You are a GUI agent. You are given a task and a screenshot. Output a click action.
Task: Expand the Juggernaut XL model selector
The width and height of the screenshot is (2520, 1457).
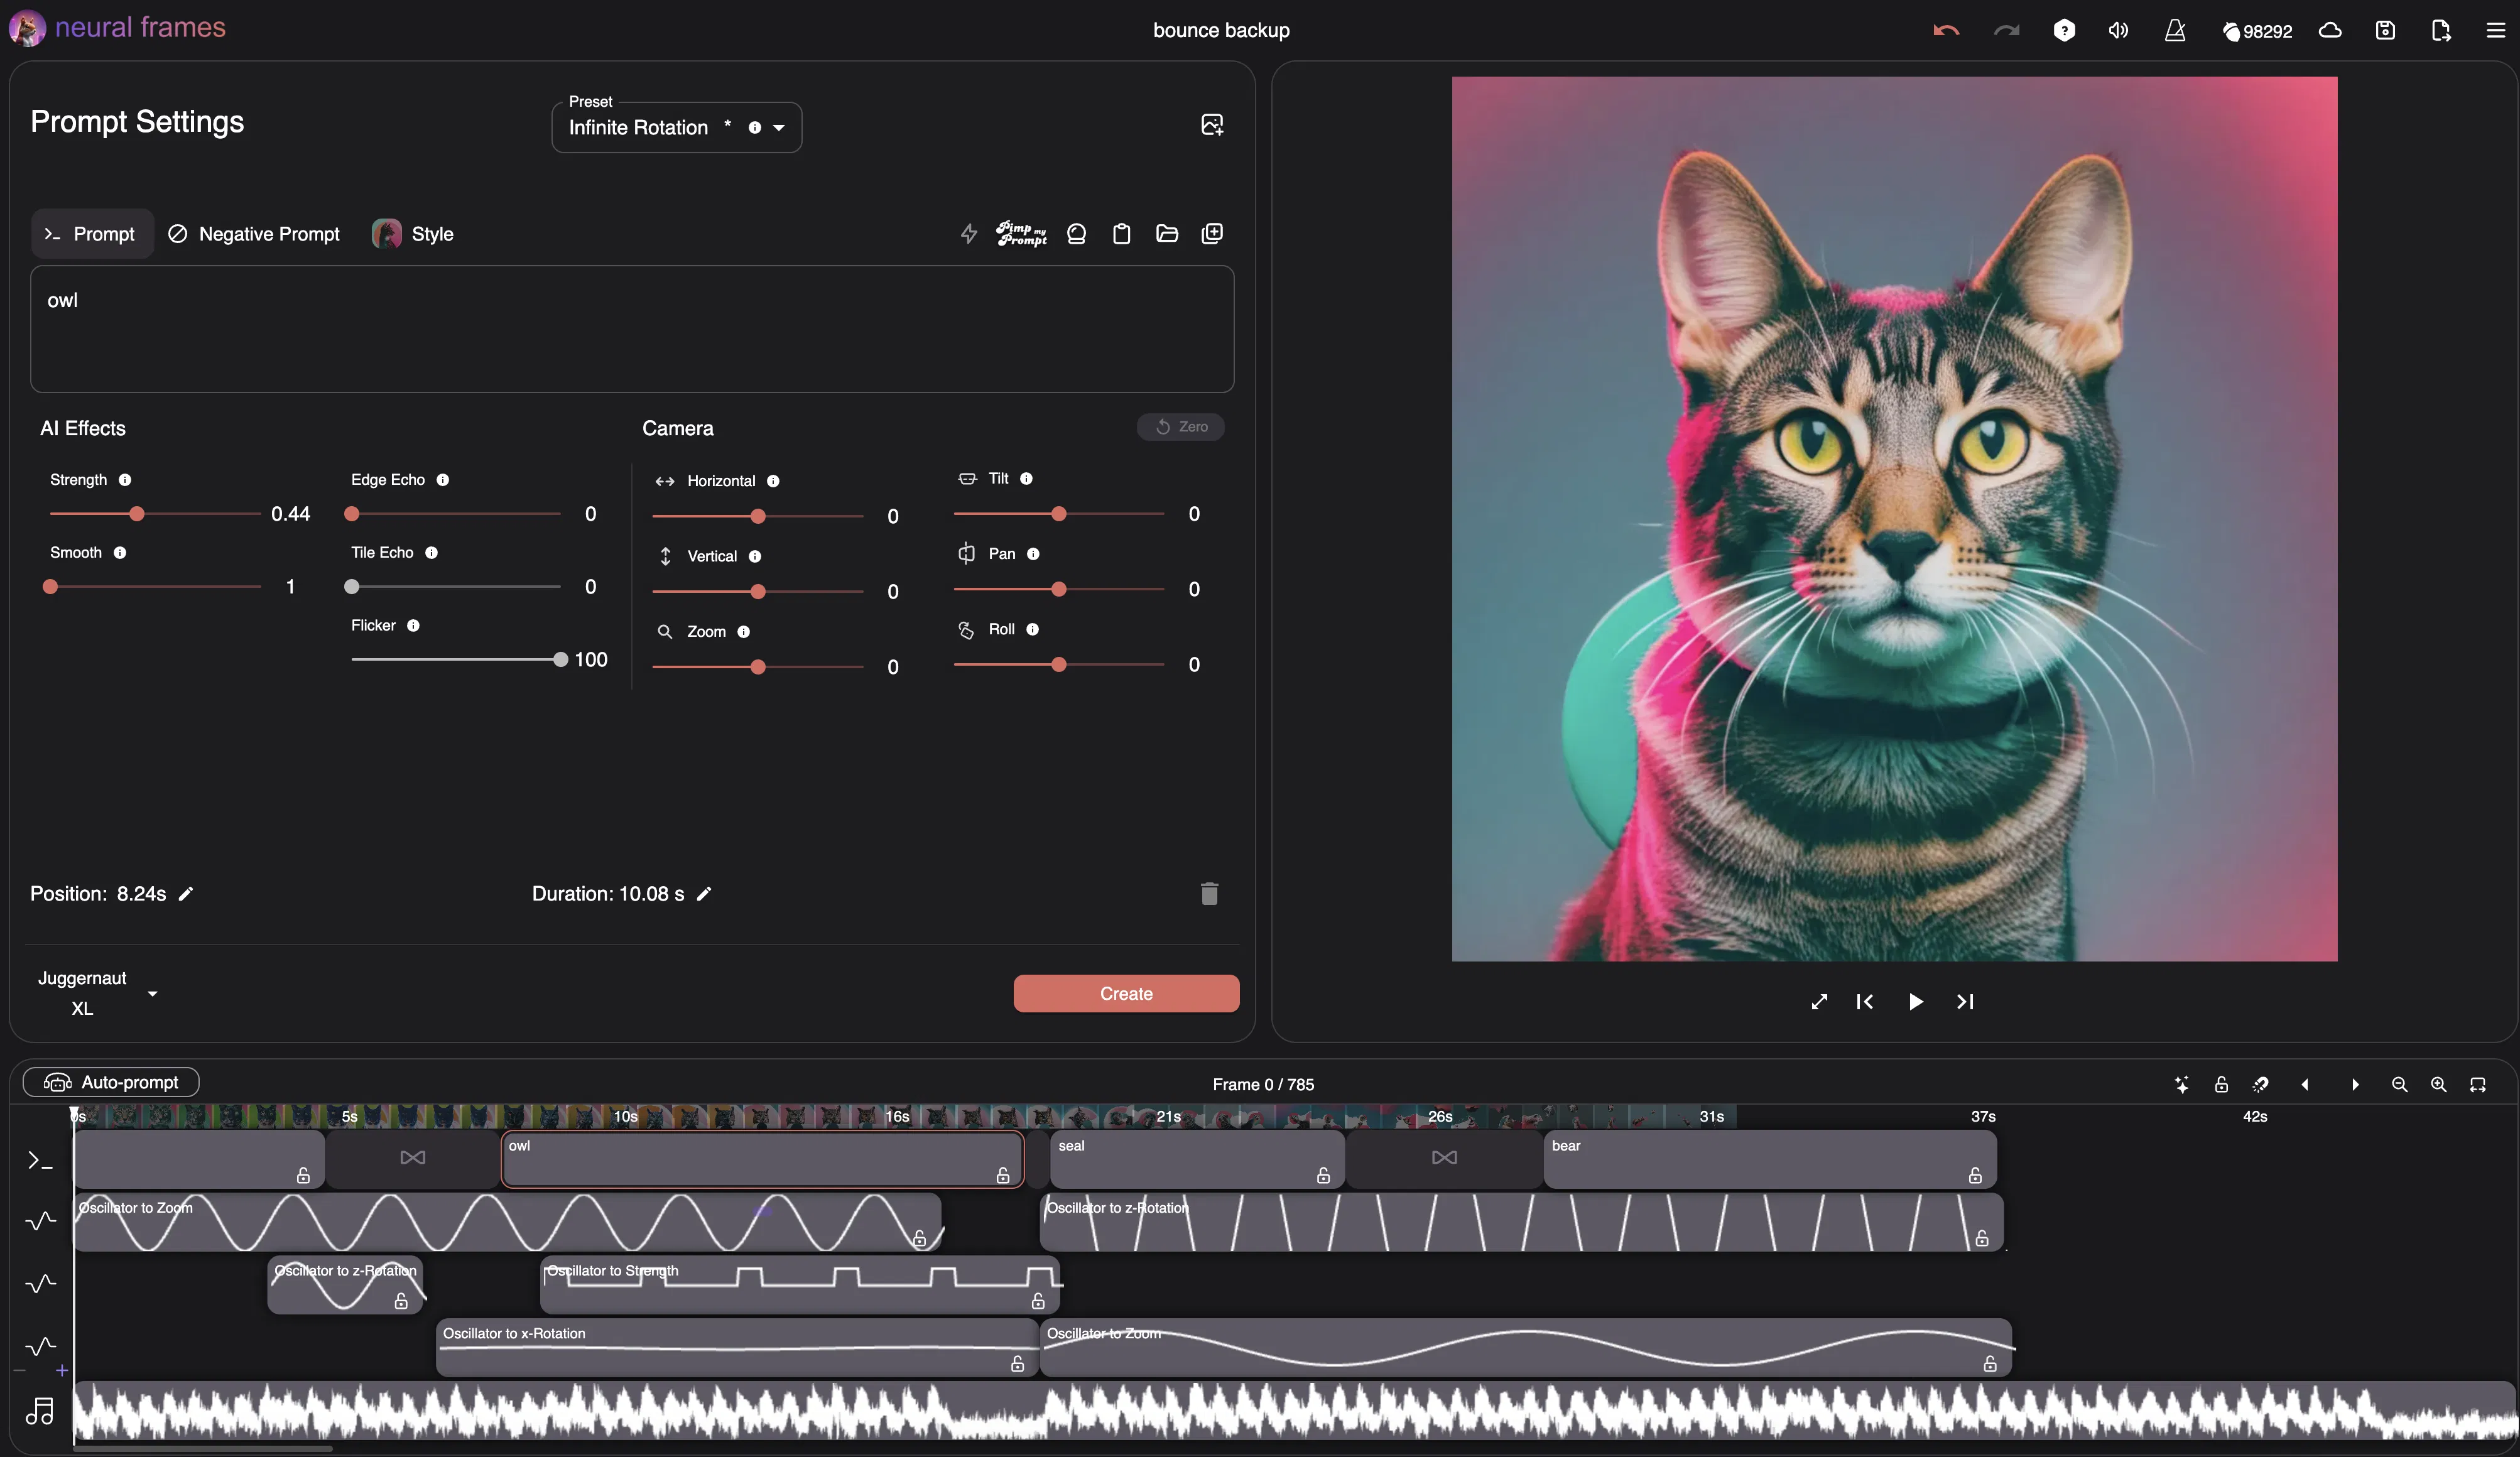[x=153, y=995]
